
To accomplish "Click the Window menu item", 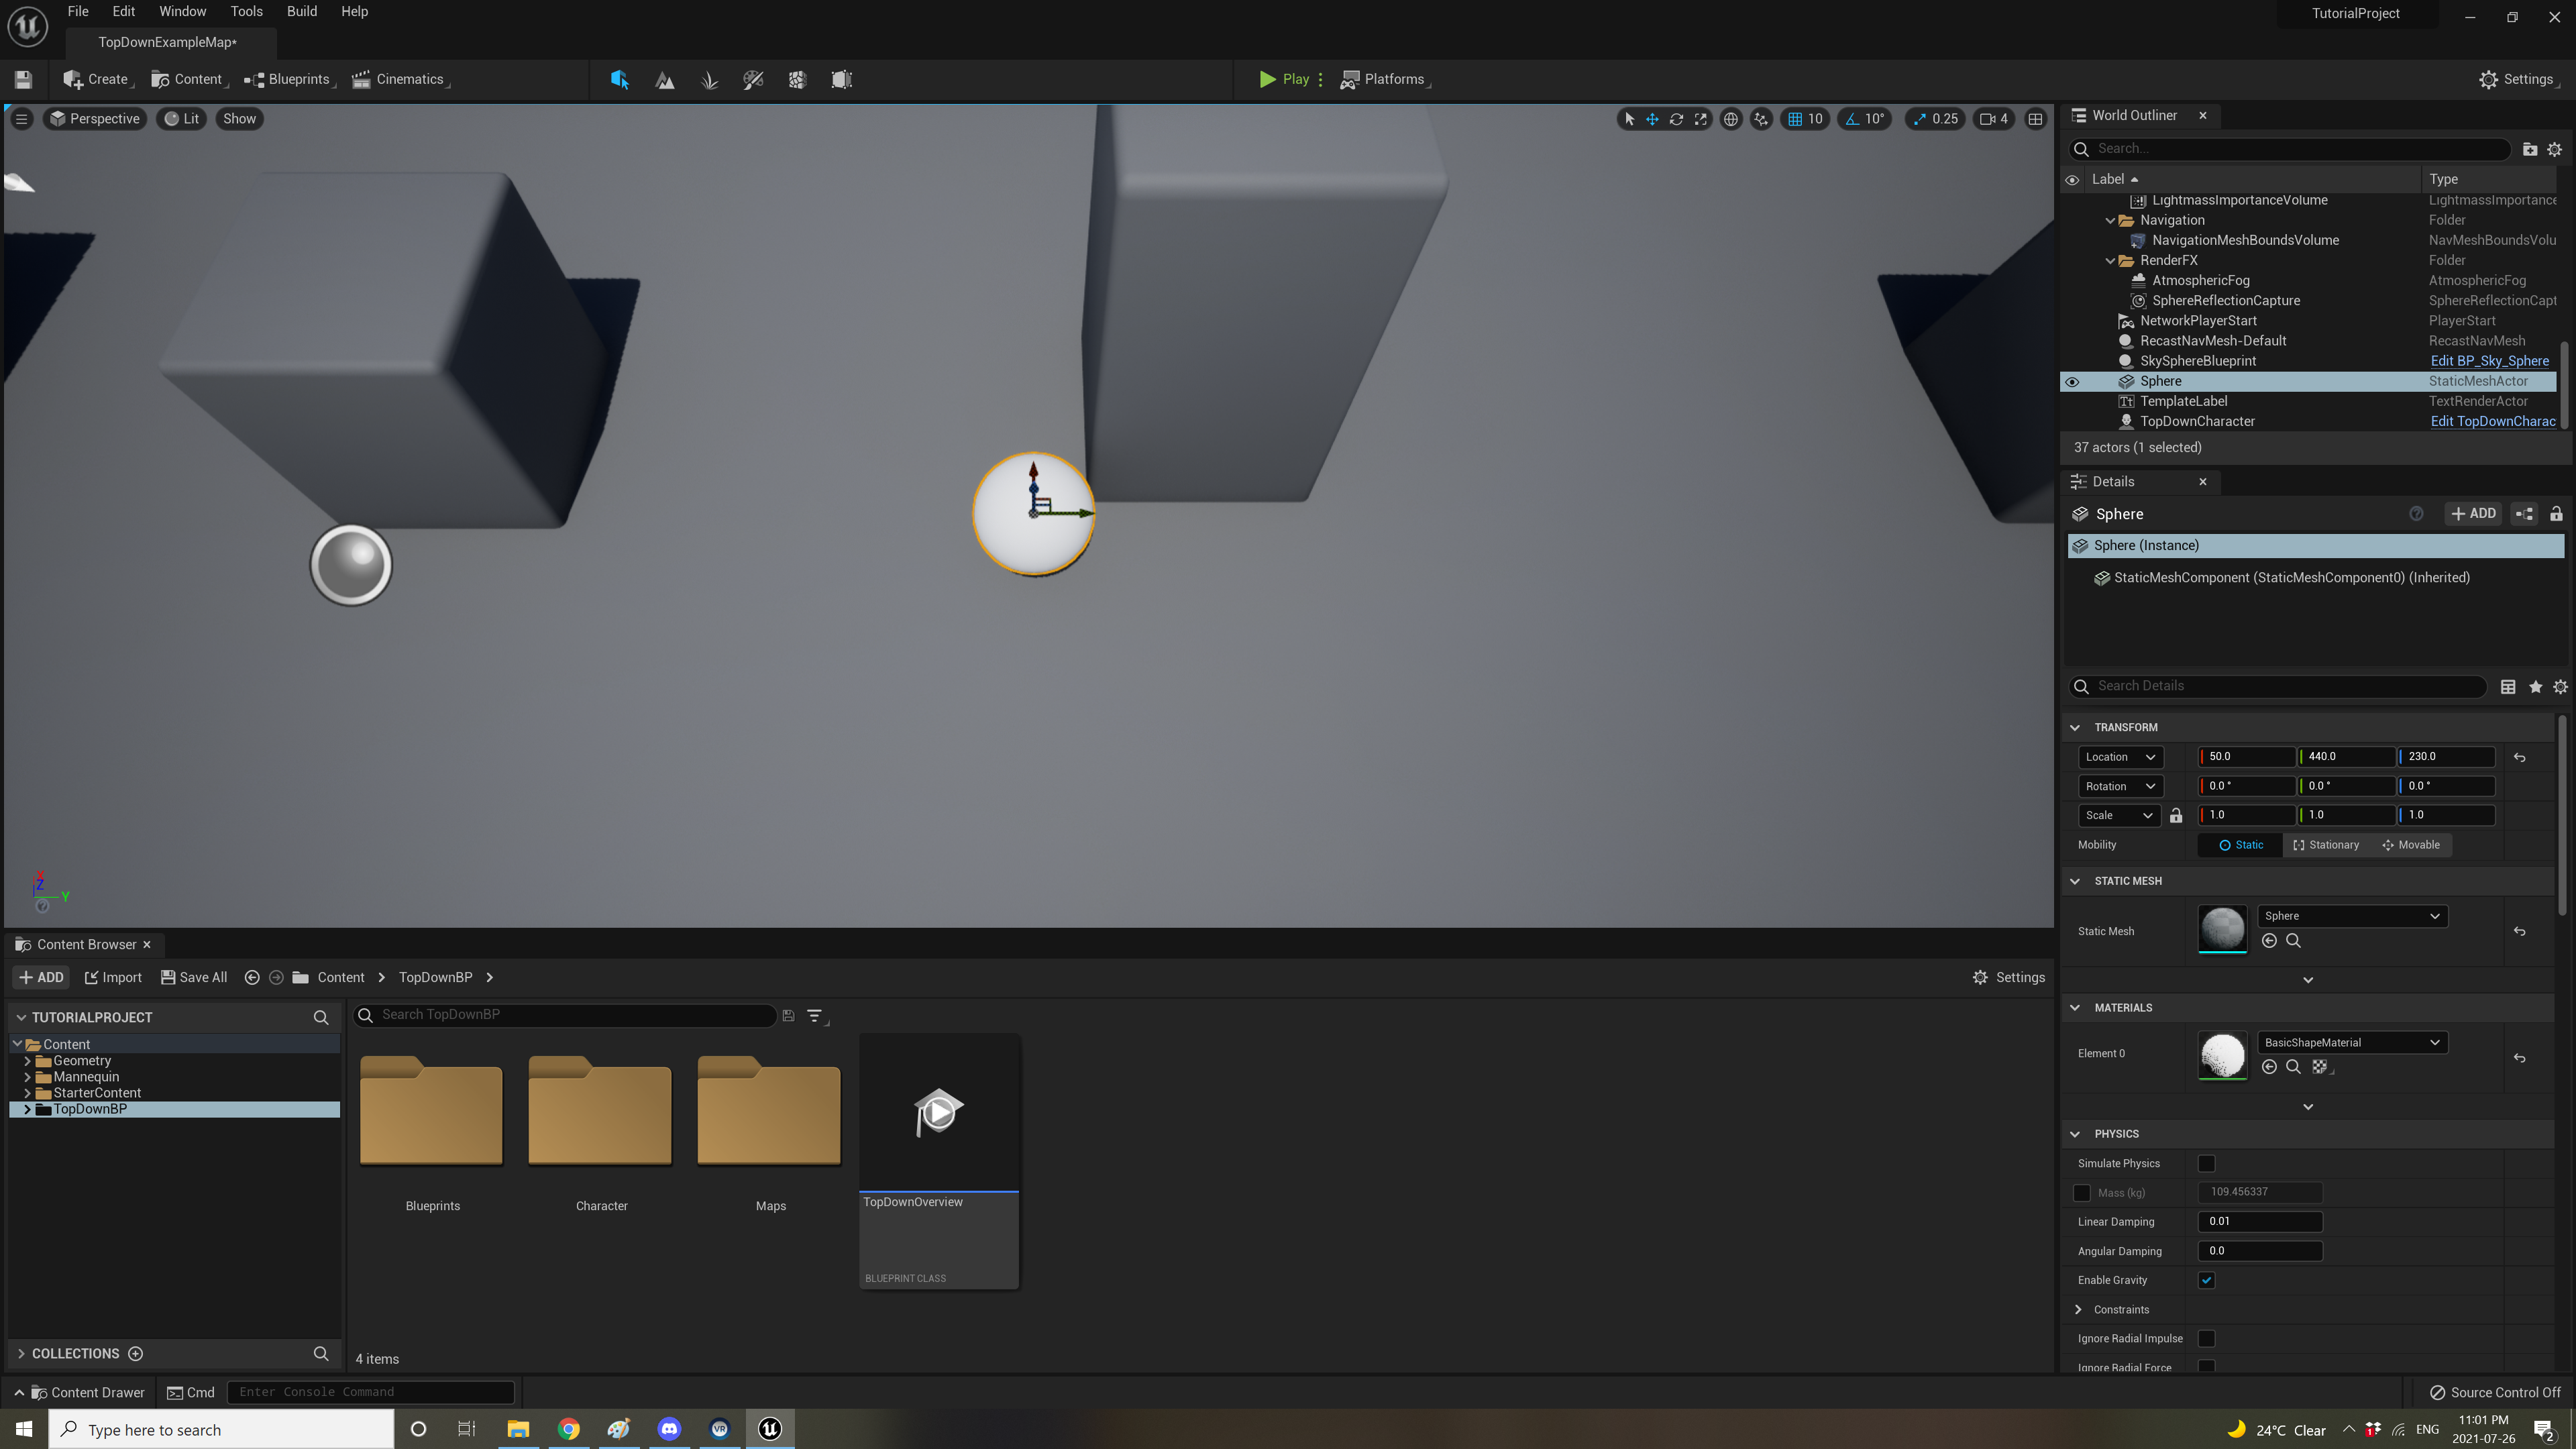I will coord(182,11).
